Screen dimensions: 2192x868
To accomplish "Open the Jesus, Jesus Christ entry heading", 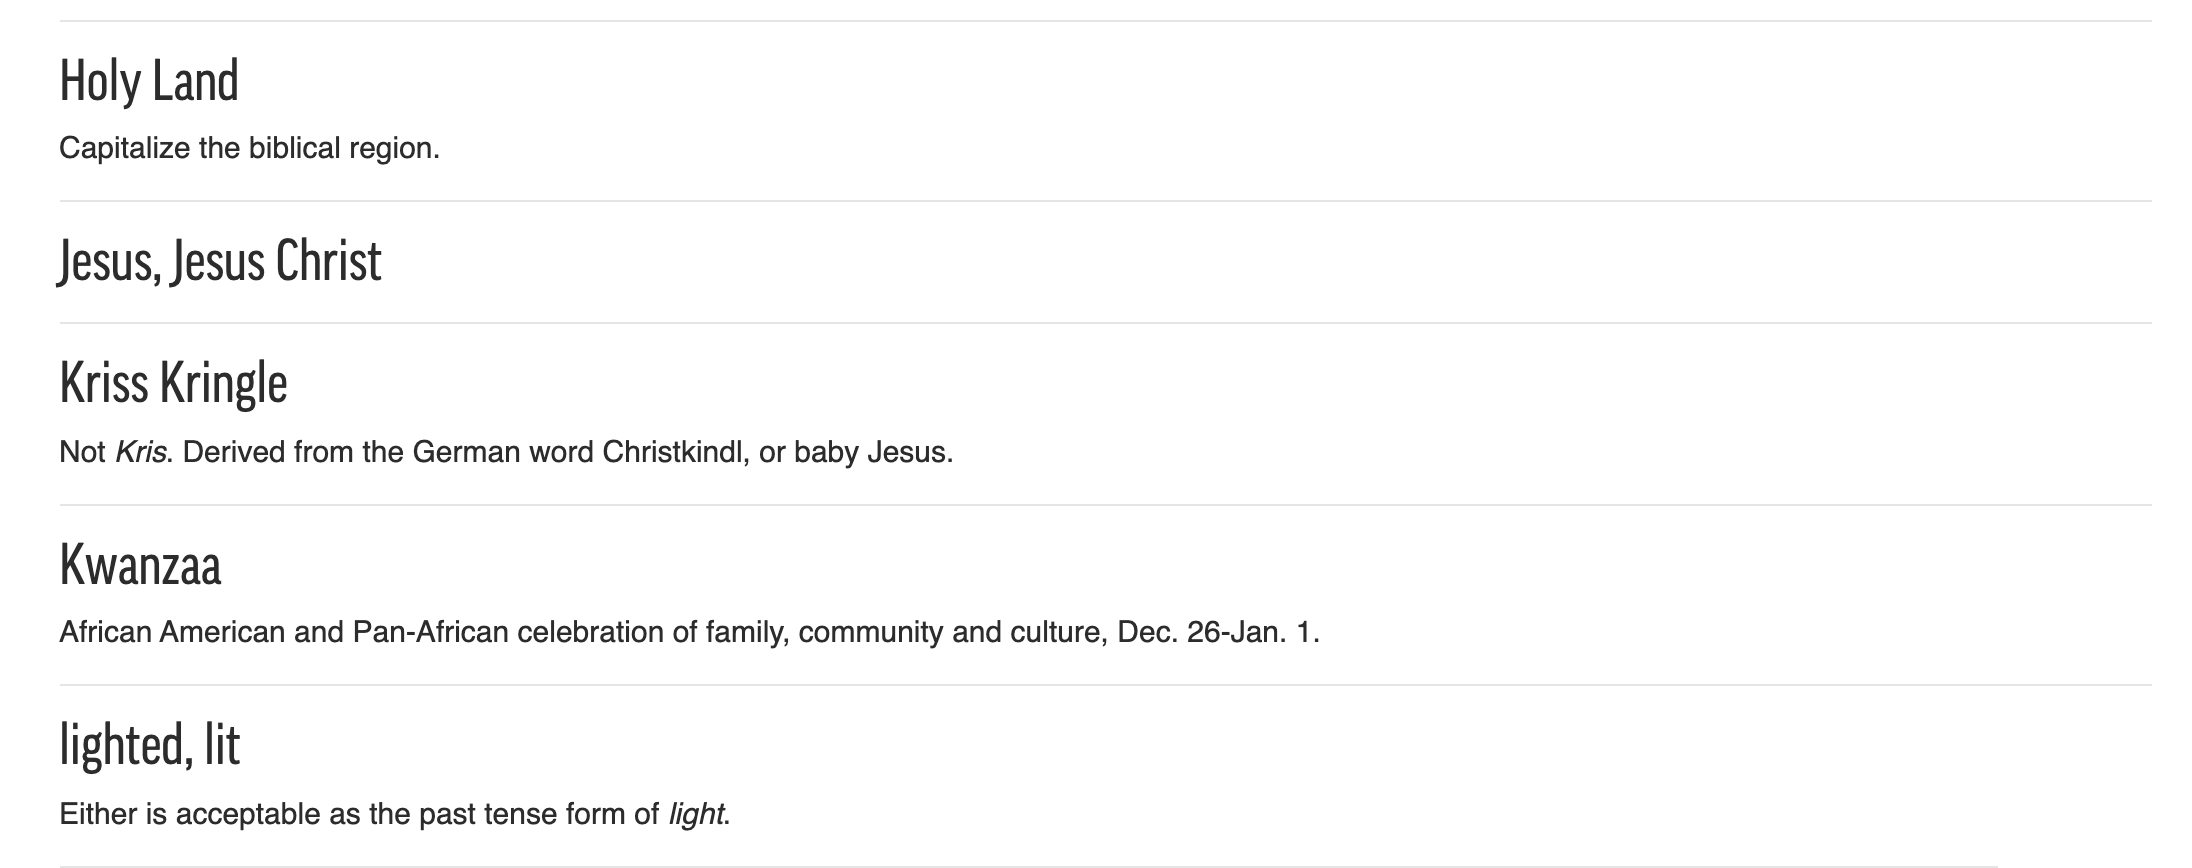I will pyautogui.click(x=220, y=262).
